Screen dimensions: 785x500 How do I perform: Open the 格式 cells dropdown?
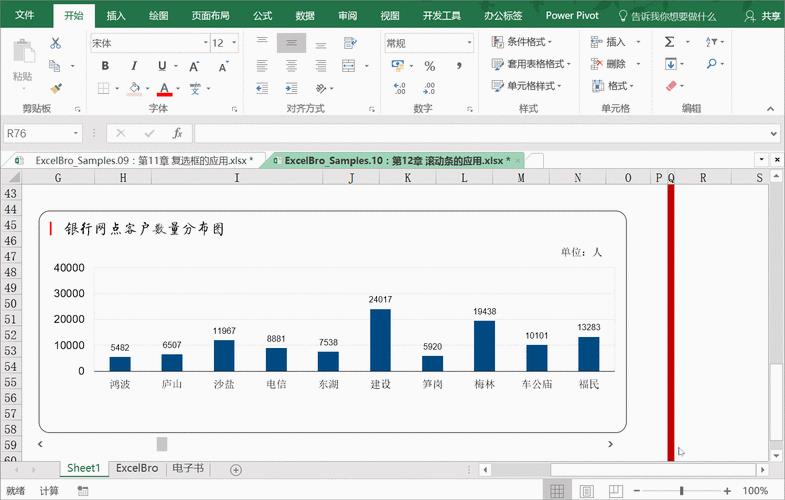[x=613, y=86]
